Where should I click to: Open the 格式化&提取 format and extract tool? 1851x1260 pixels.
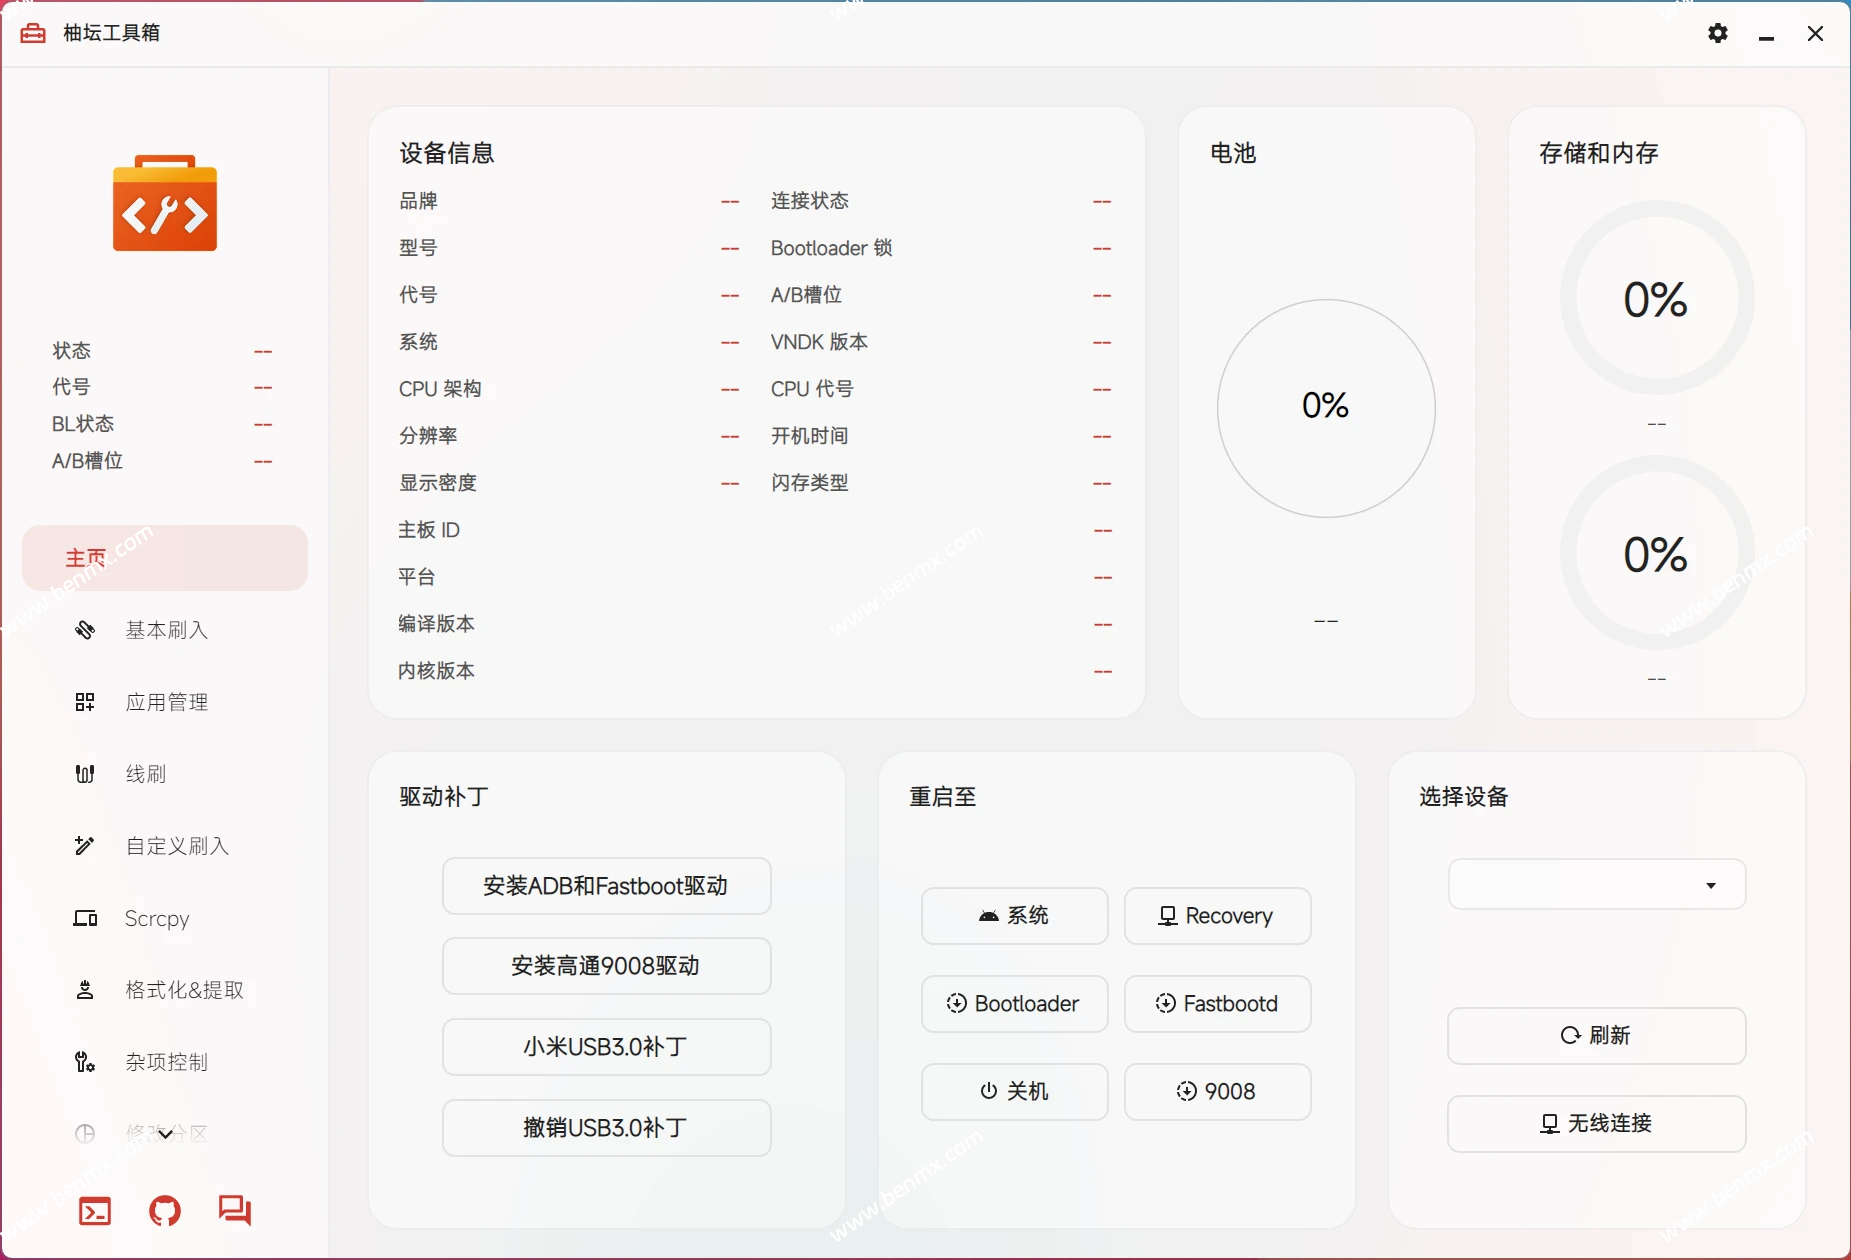point(184,990)
